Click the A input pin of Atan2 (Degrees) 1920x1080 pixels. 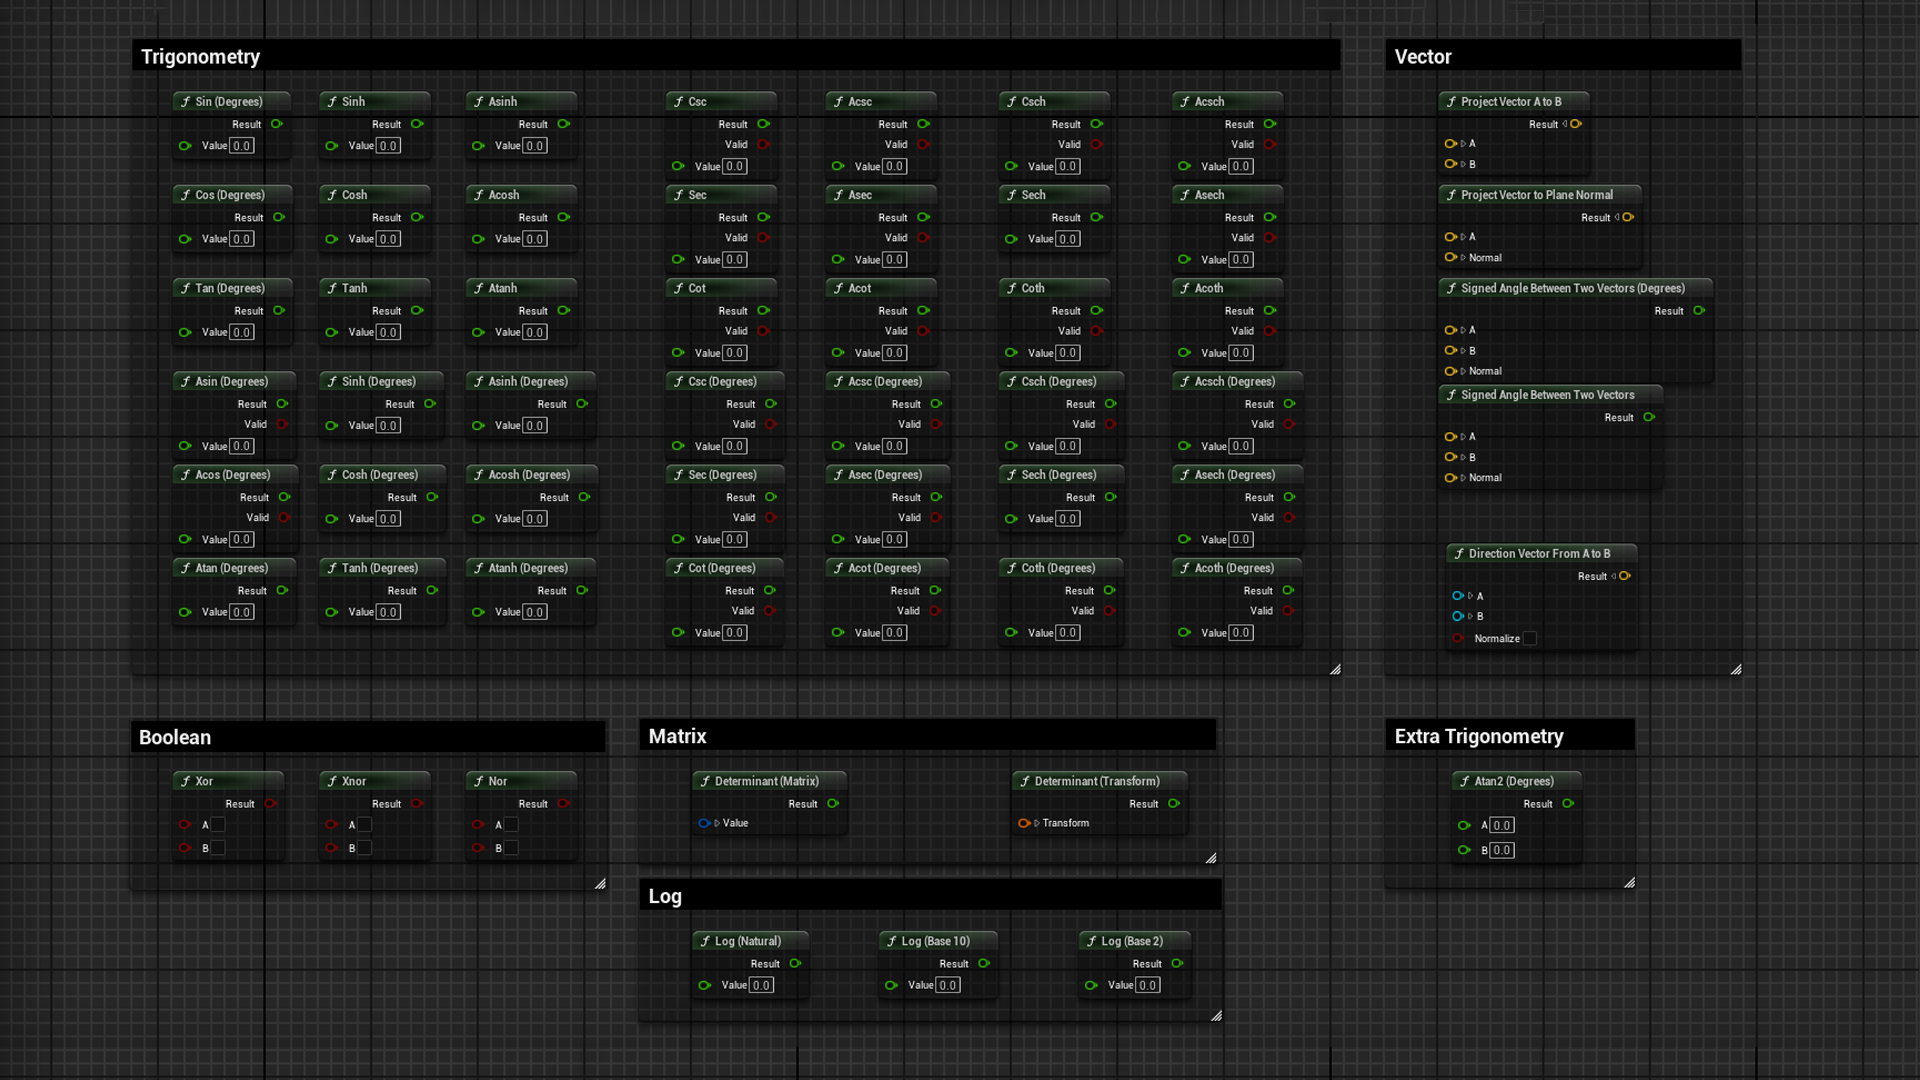(1464, 826)
